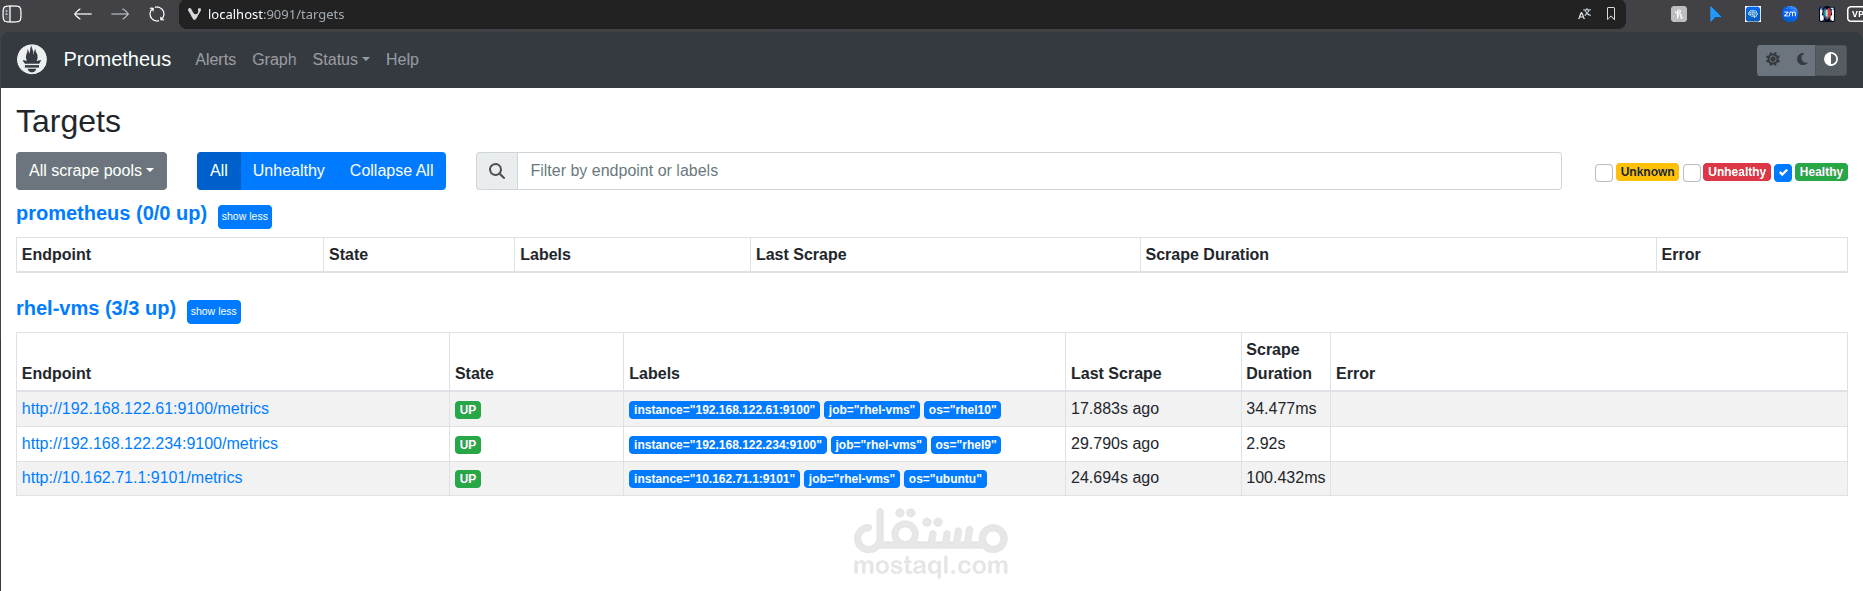Click the red Unhealthy filter label
The image size is (1863, 591).
(1737, 172)
